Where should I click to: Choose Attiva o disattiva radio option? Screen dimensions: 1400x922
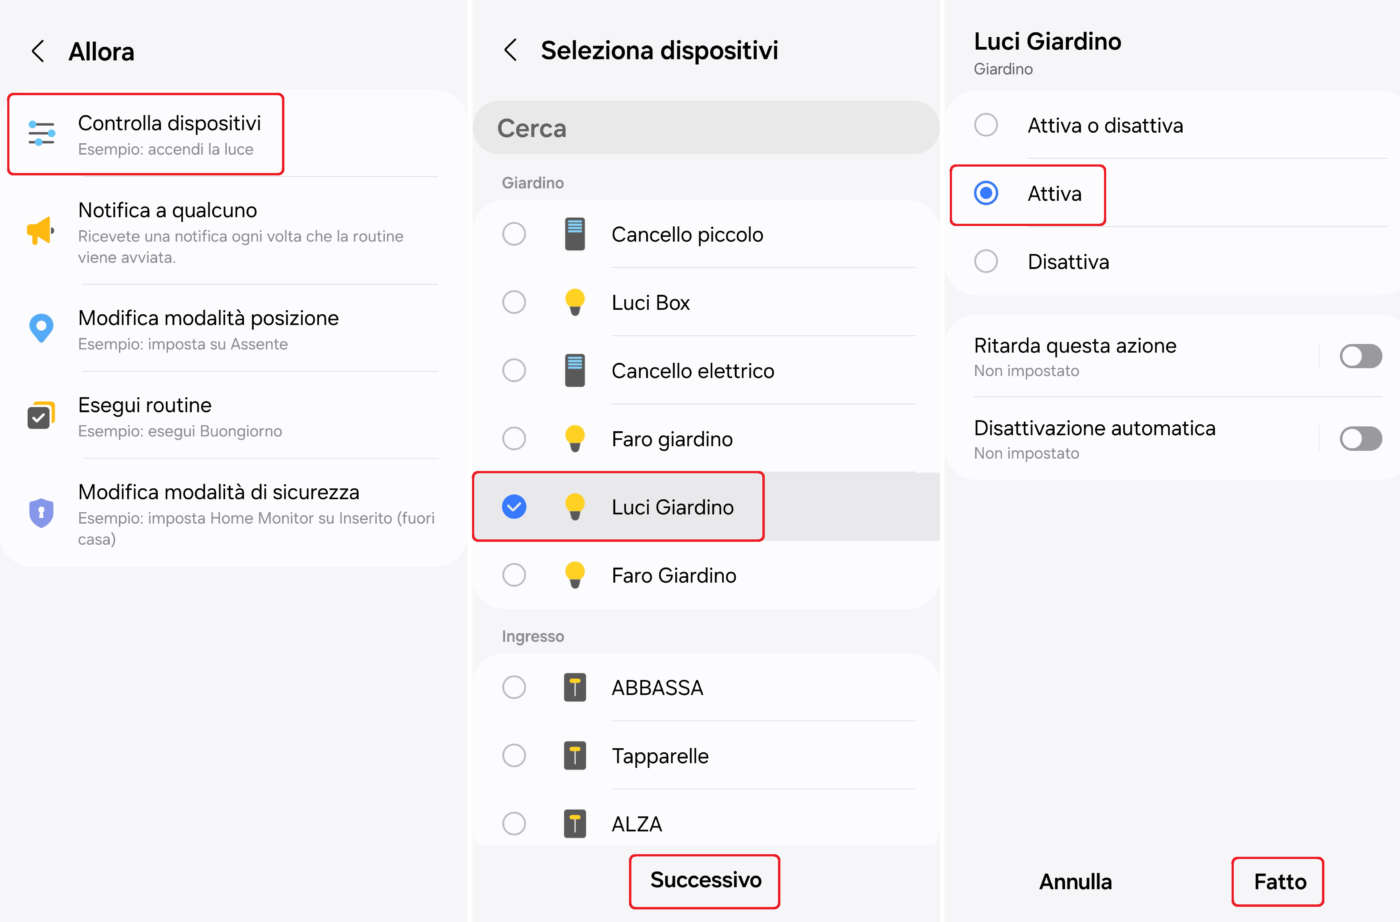pyautogui.click(x=986, y=125)
